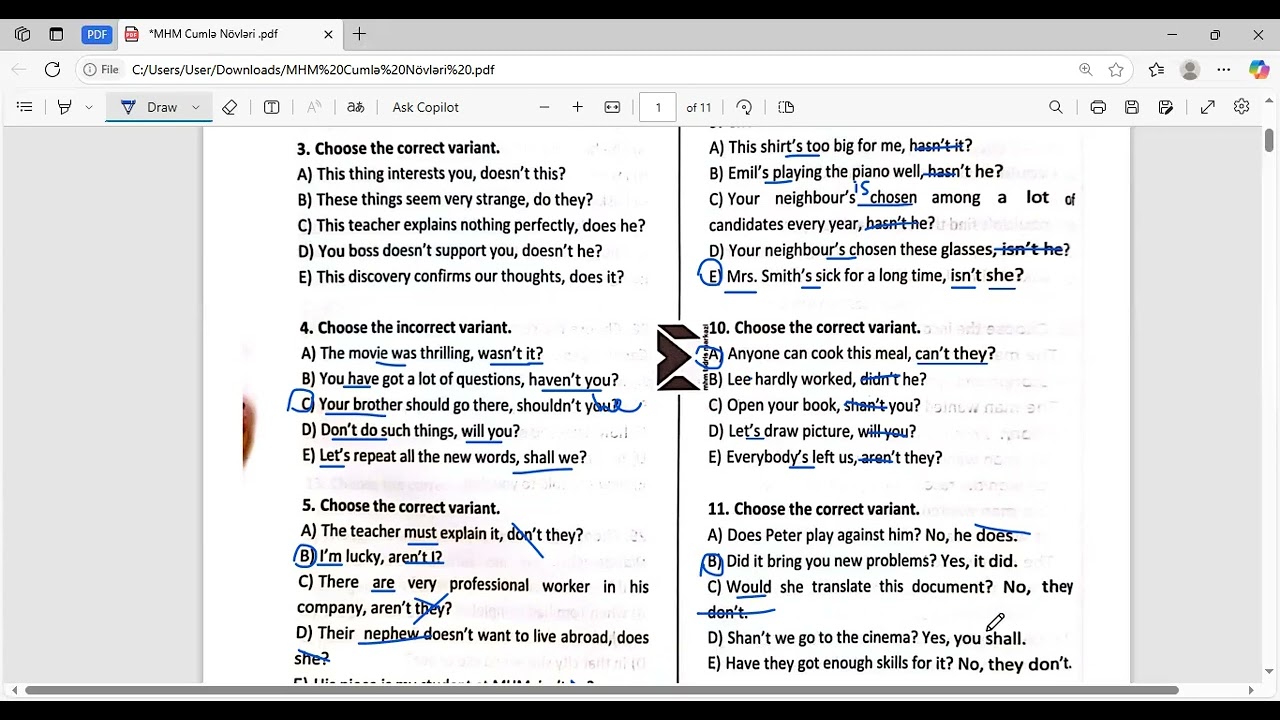
Task: Select the Erase tool
Action: (x=230, y=107)
